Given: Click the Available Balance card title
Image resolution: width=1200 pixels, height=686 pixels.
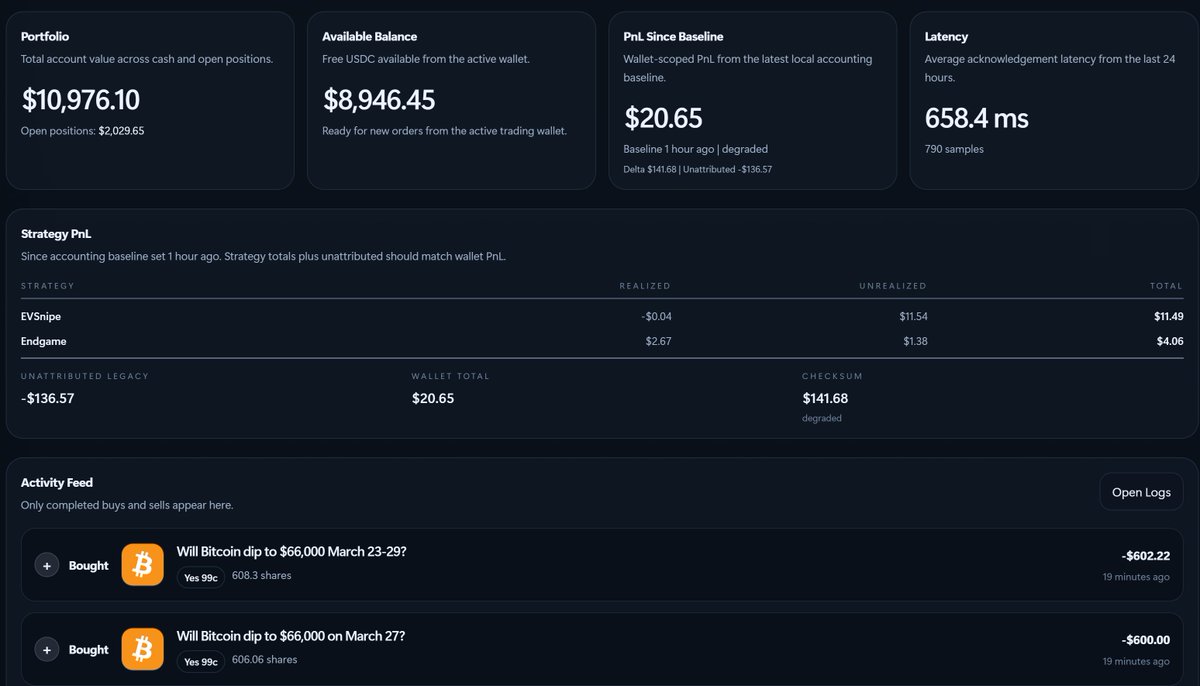Looking at the screenshot, I should point(369,36).
